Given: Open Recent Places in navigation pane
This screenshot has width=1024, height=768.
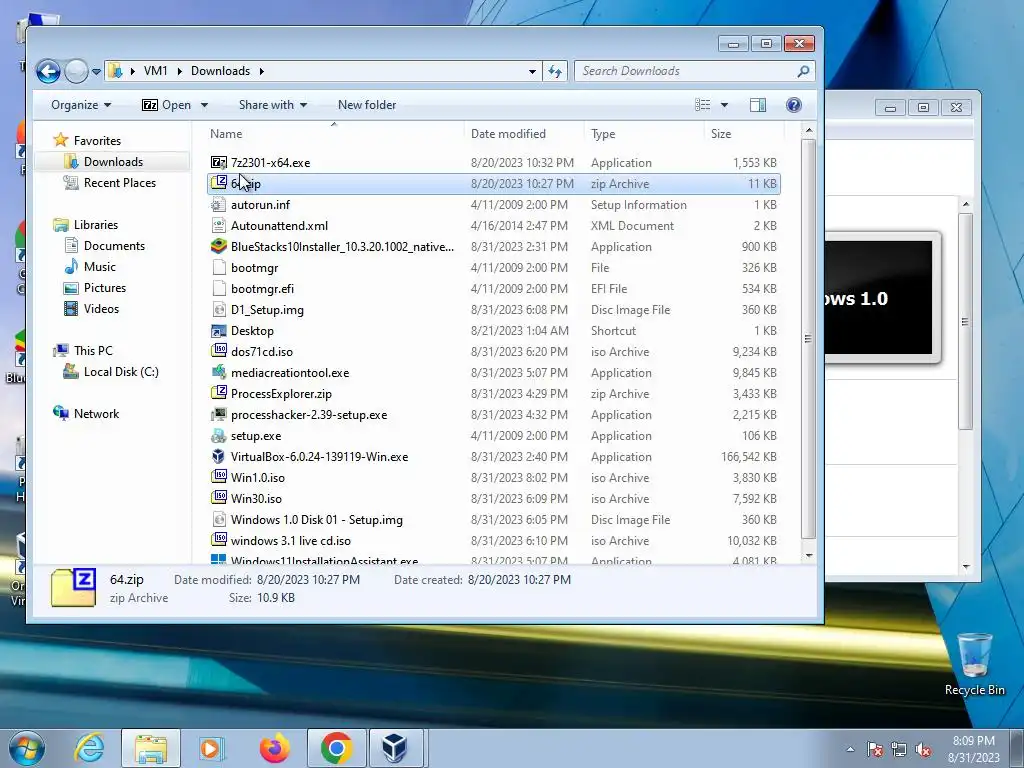Looking at the screenshot, I should coord(120,183).
